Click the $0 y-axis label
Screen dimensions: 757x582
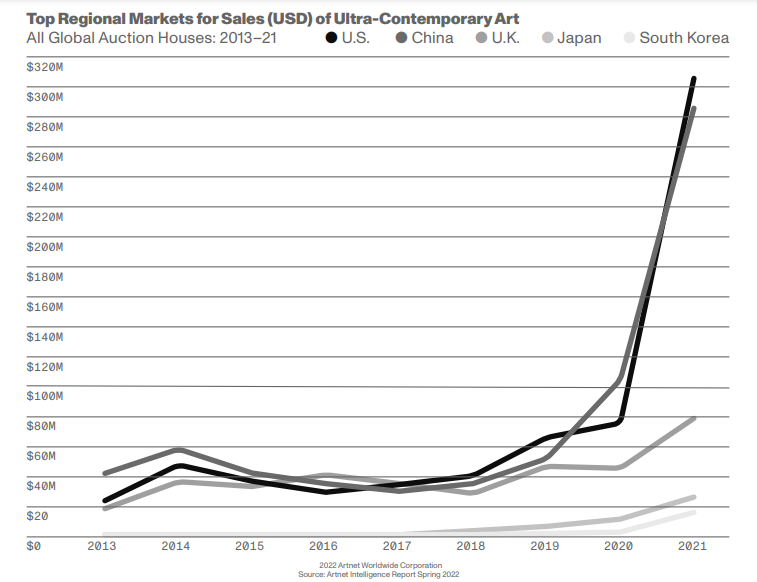pyautogui.click(x=33, y=546)
